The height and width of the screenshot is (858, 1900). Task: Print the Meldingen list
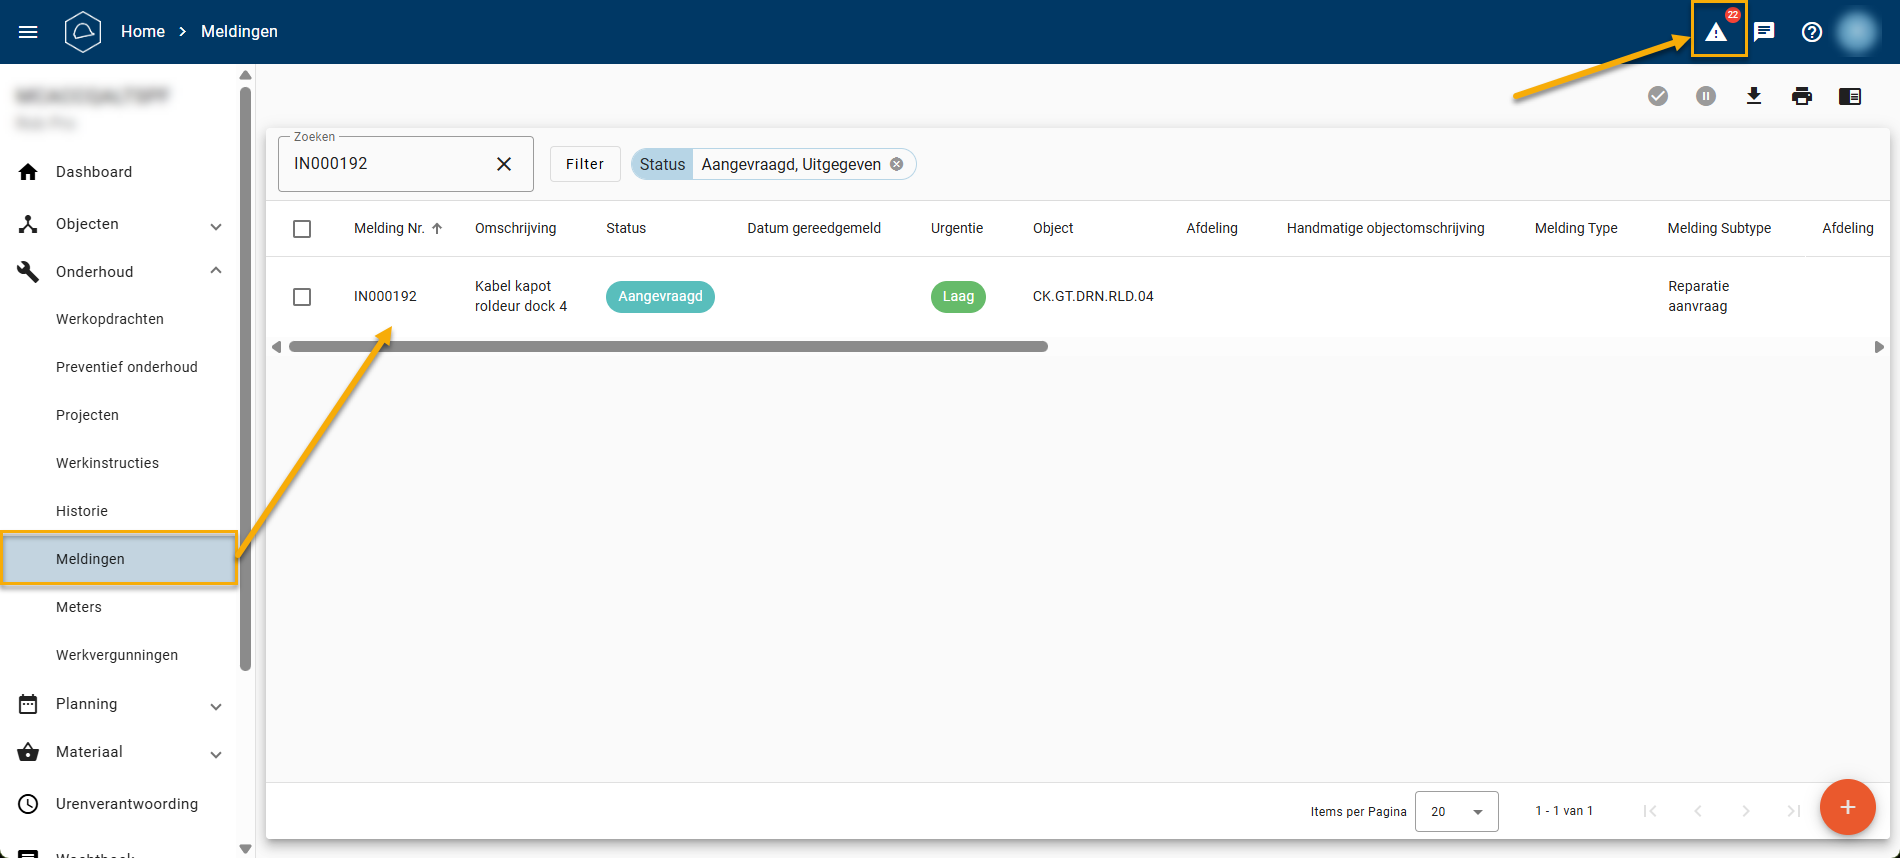coord(1801,96)
